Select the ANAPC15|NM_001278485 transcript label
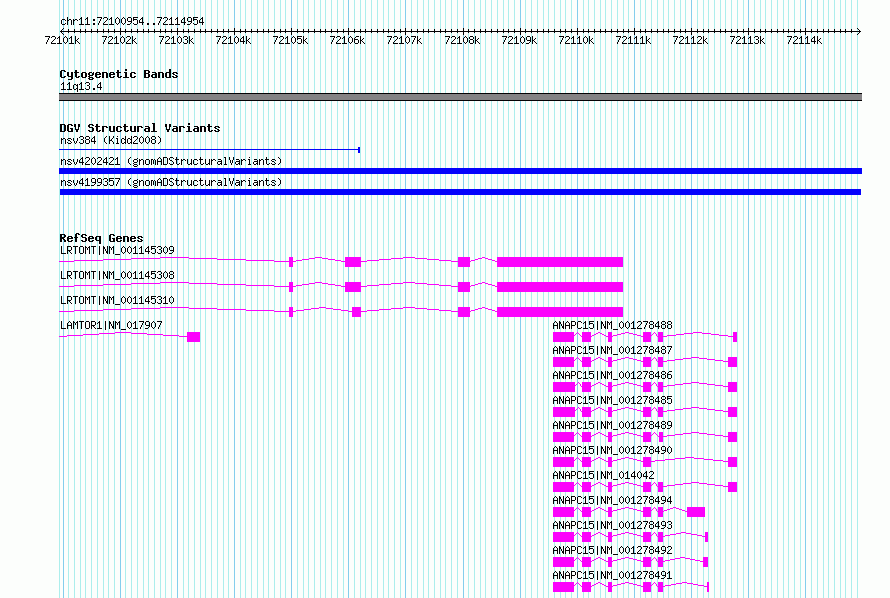890x598 pixels. point(612,400)
